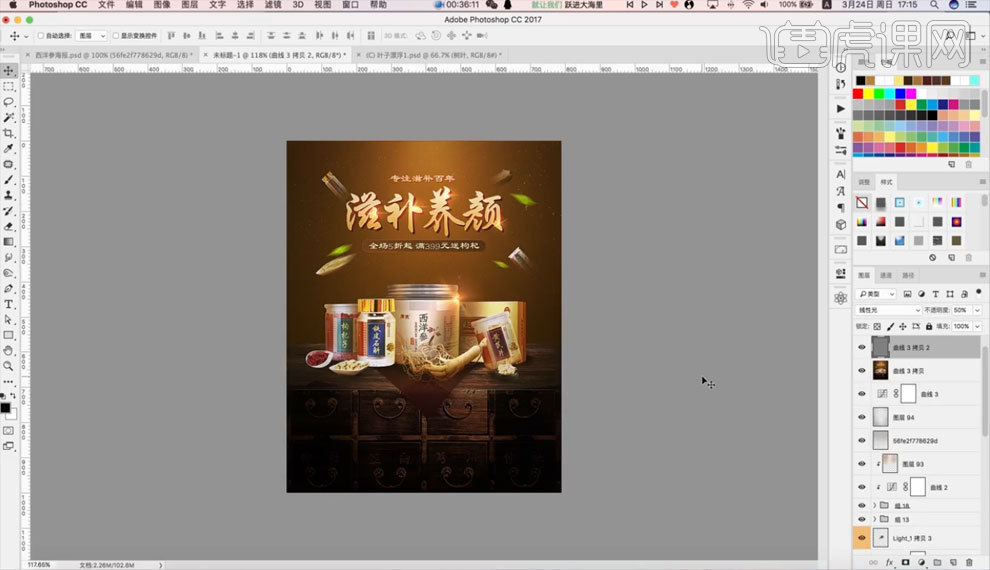Open the auto-select 图层 dropdown

91,36
